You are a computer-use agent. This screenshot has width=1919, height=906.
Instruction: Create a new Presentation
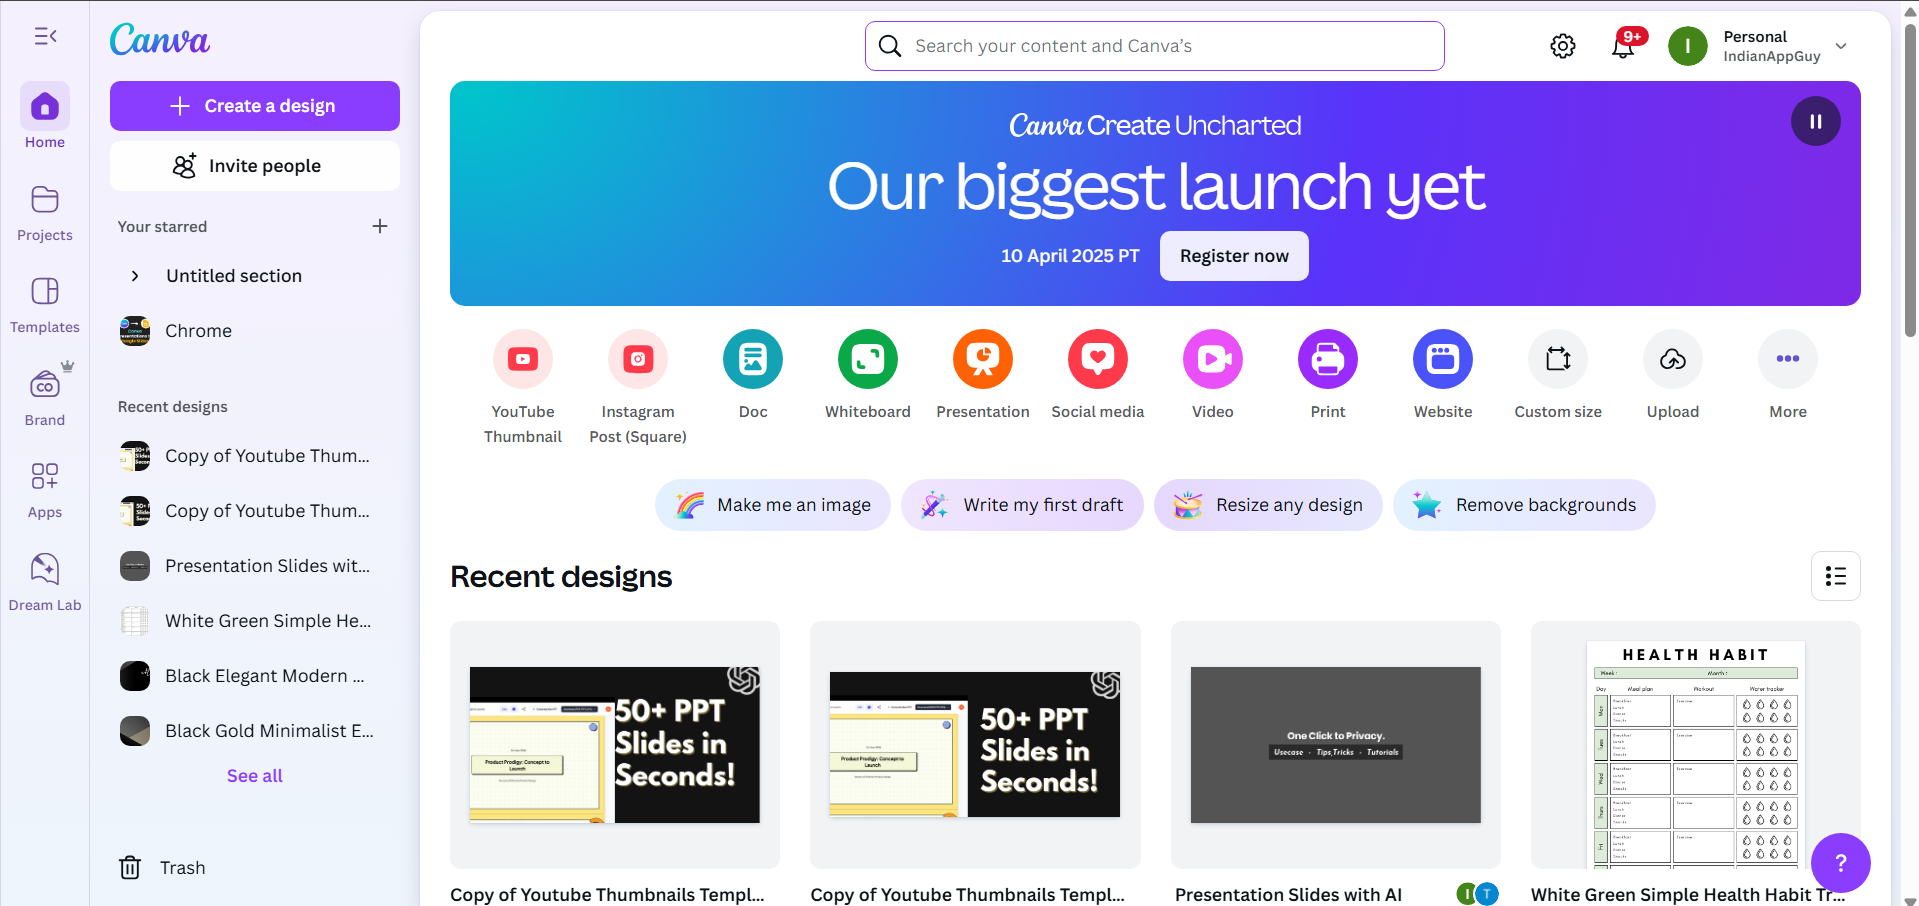coord(983,375)
